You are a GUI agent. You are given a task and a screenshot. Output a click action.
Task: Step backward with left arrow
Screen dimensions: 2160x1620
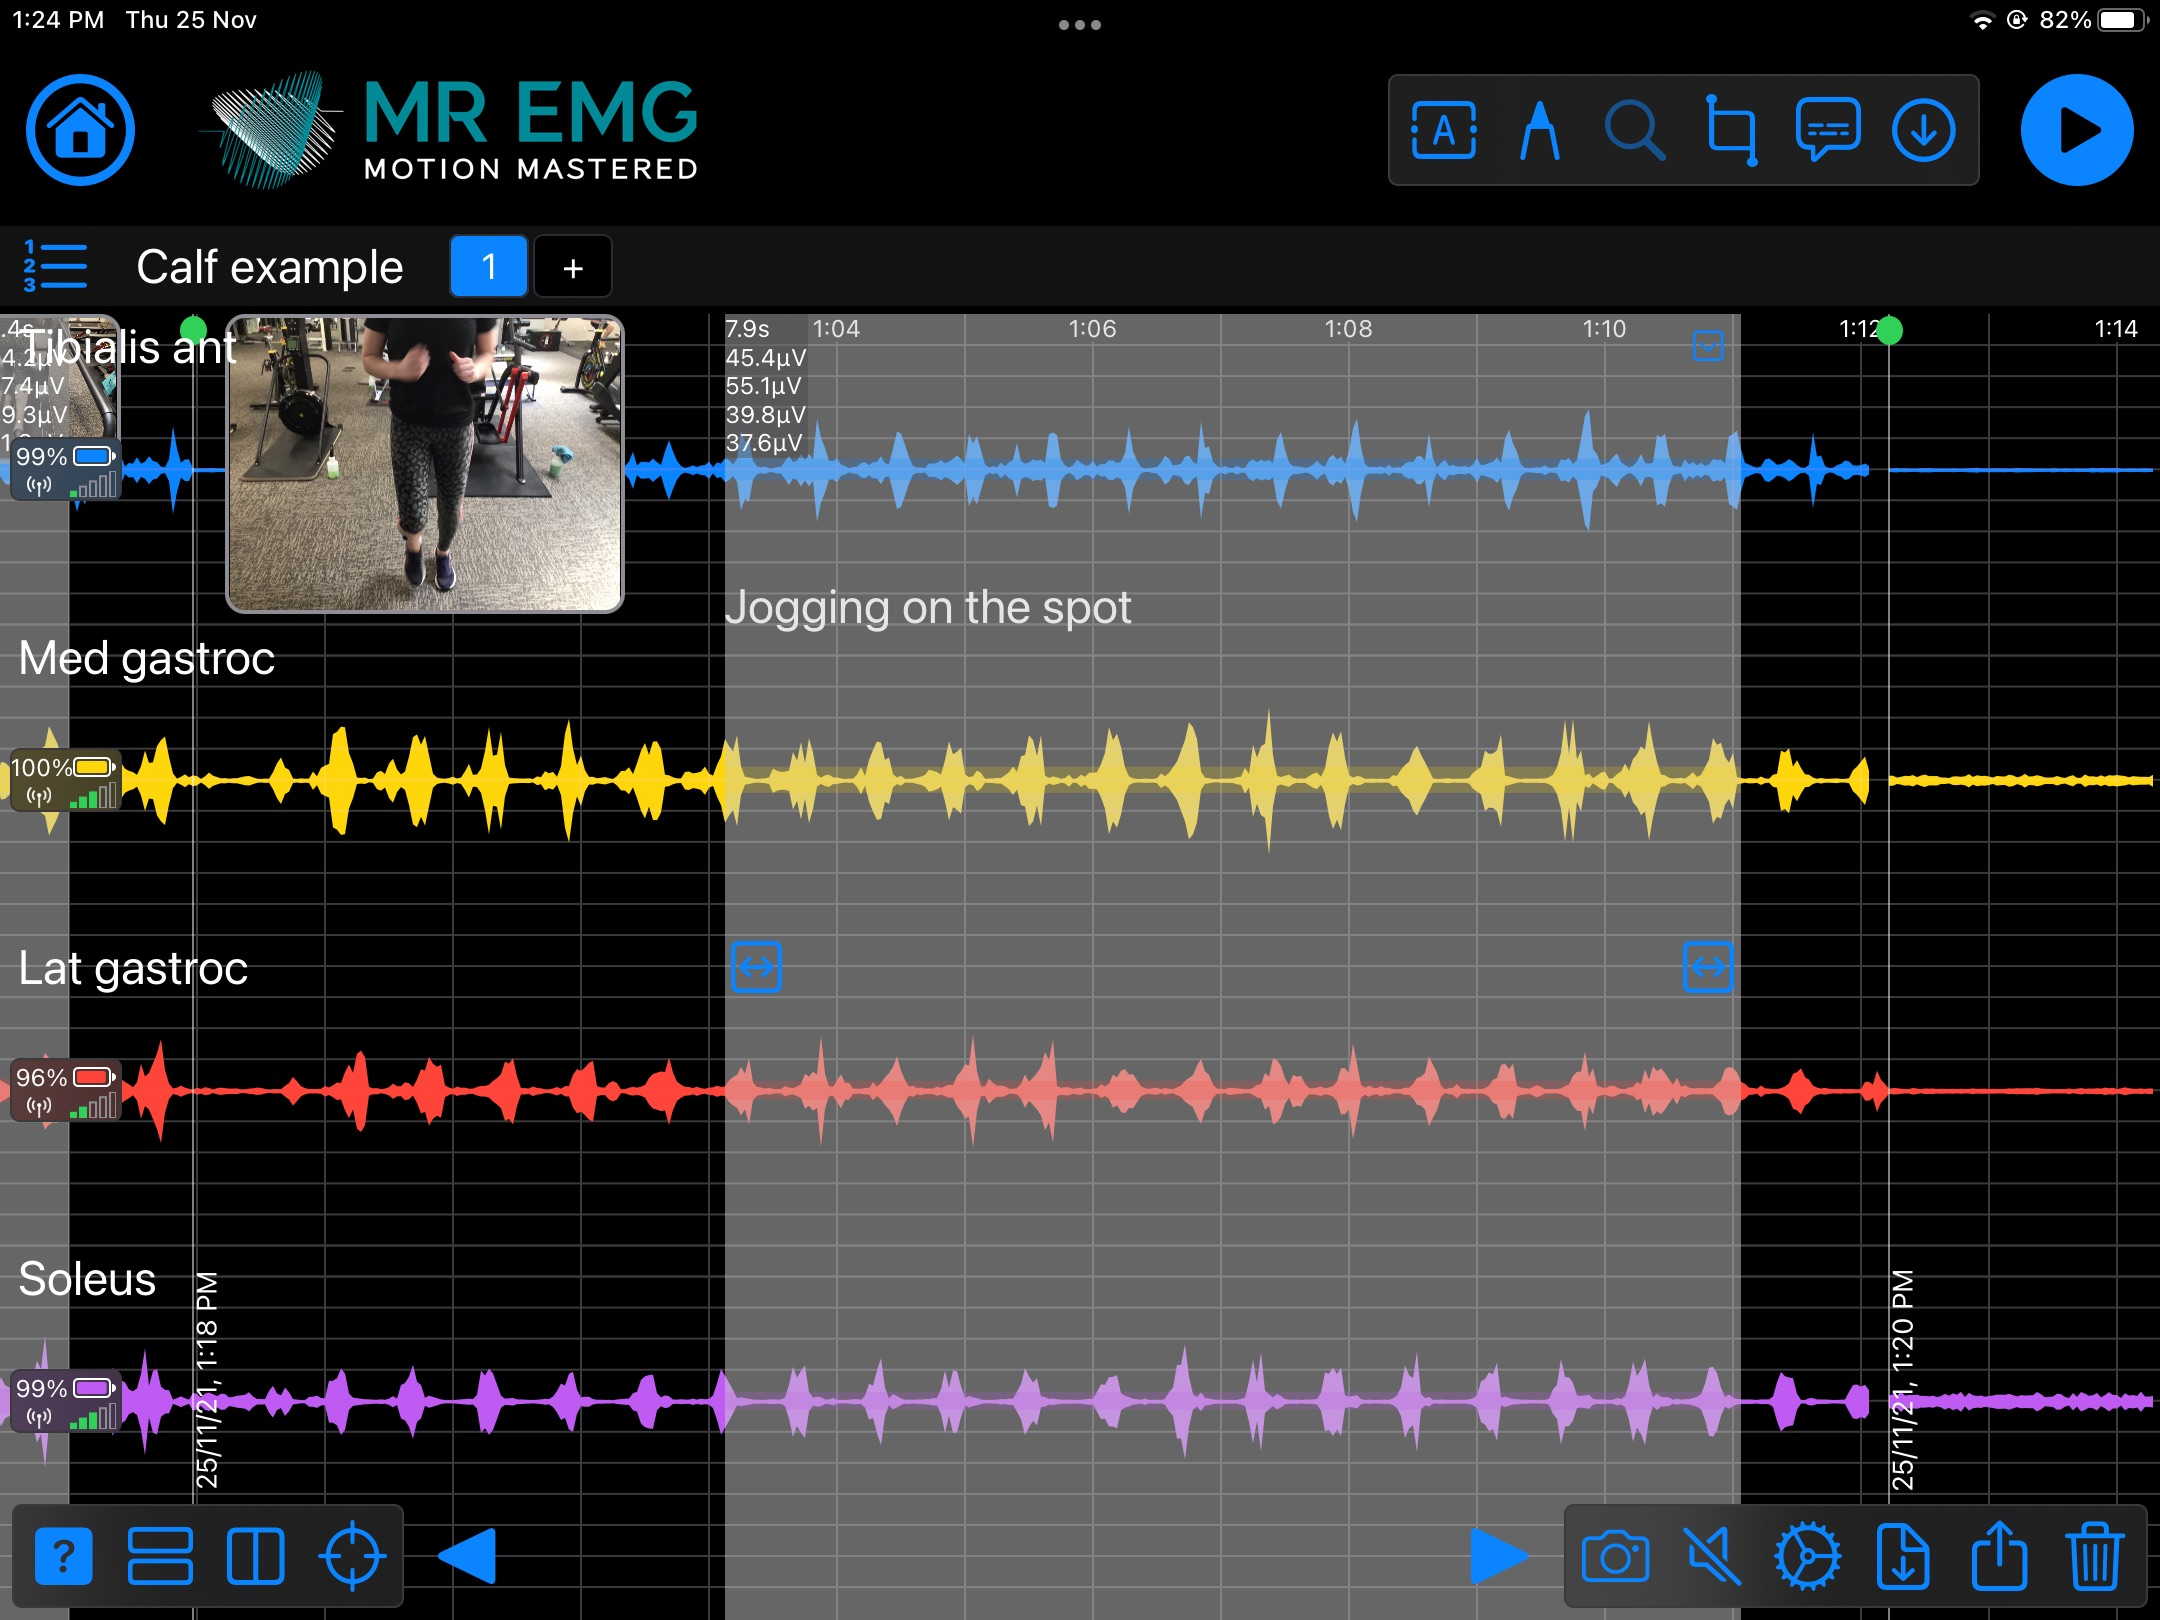(x=467, y=1556)
